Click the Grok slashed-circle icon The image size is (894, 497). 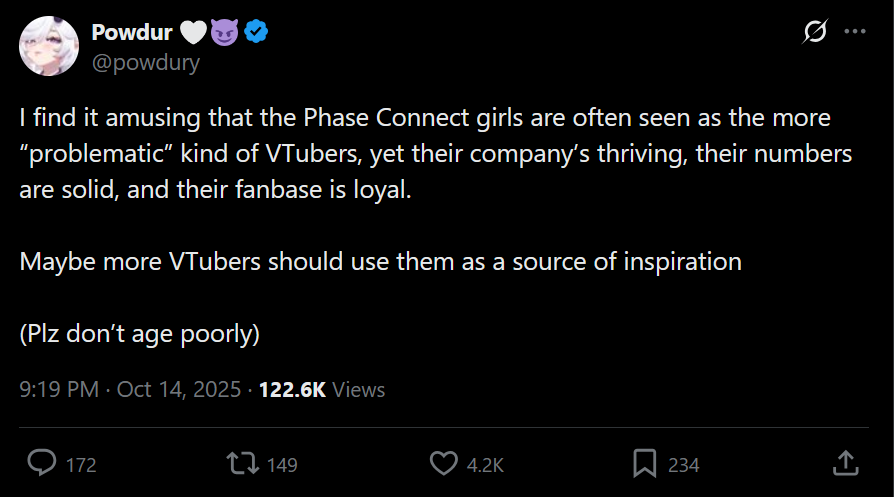tap(815, 33)
